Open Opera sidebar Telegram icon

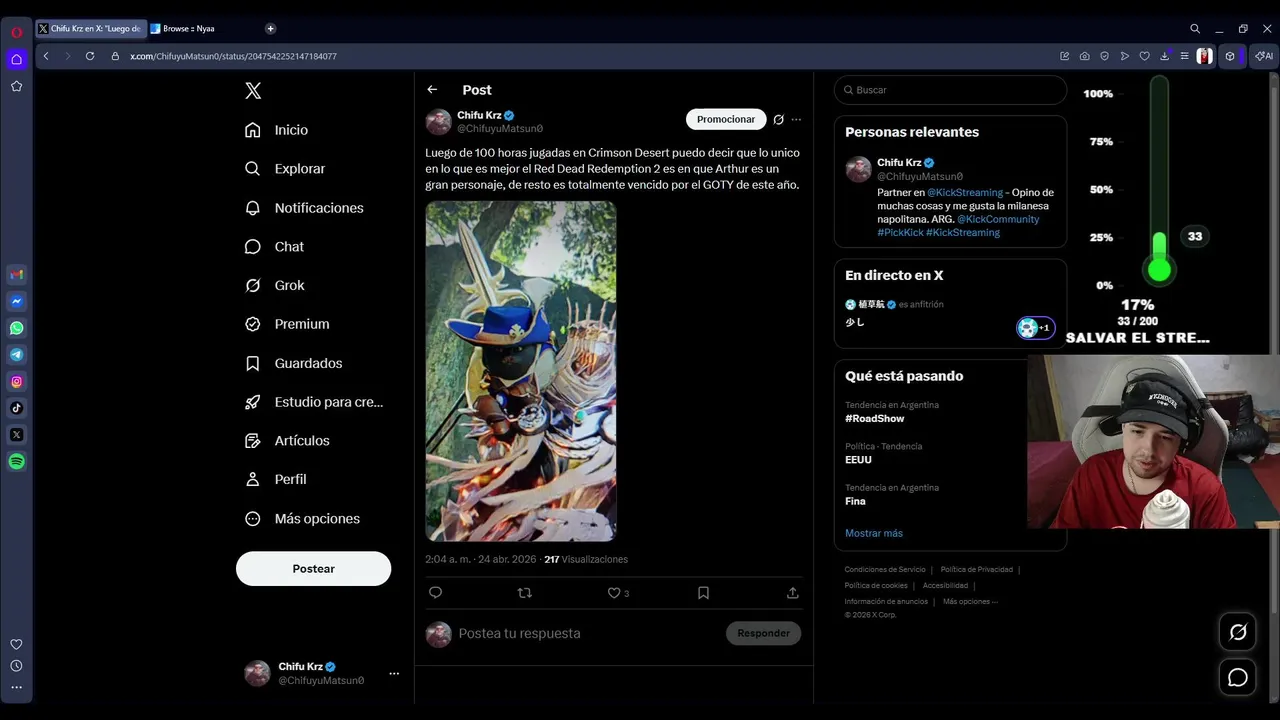tap(17, 355)
